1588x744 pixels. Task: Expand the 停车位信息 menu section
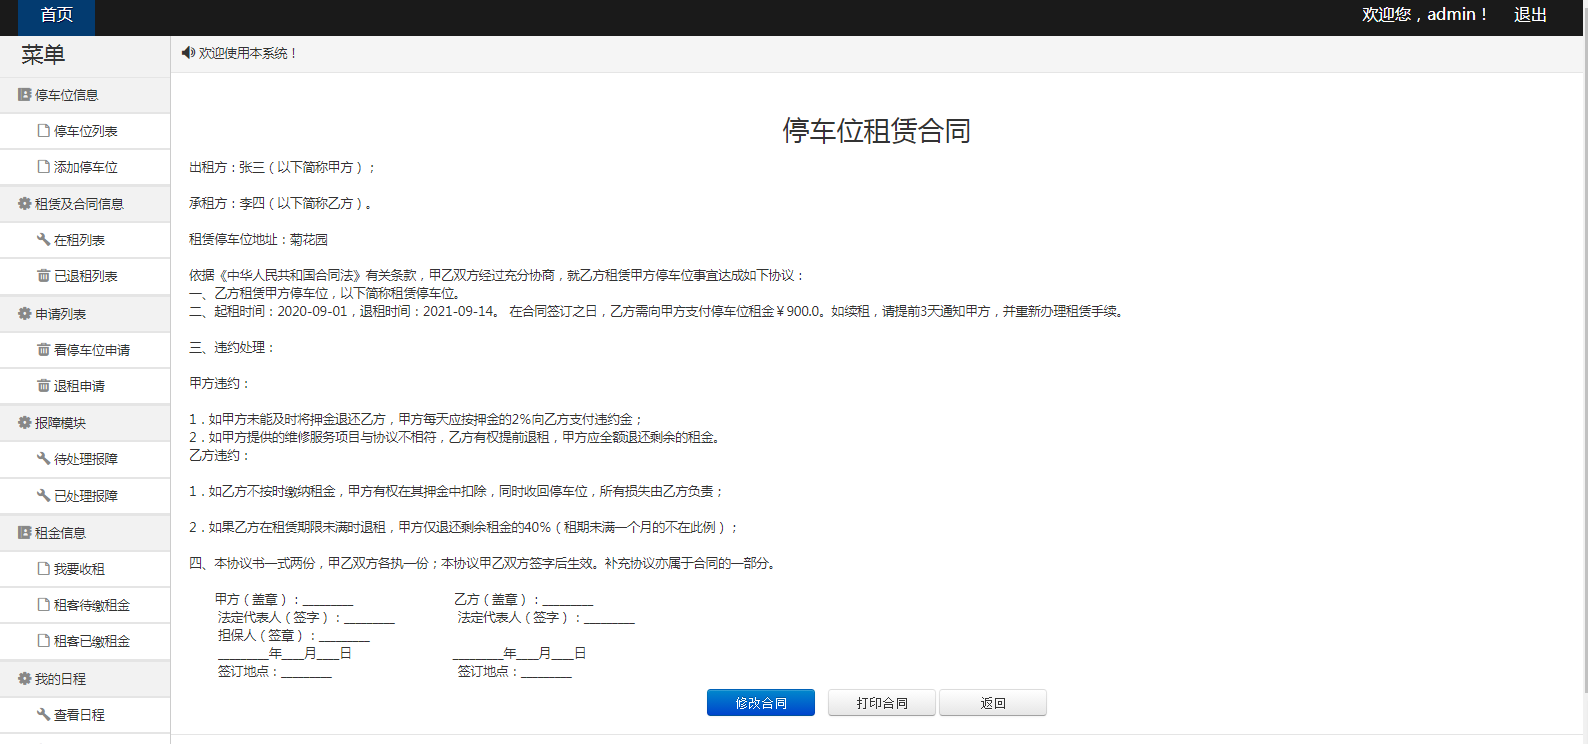(x=85, y=95)
